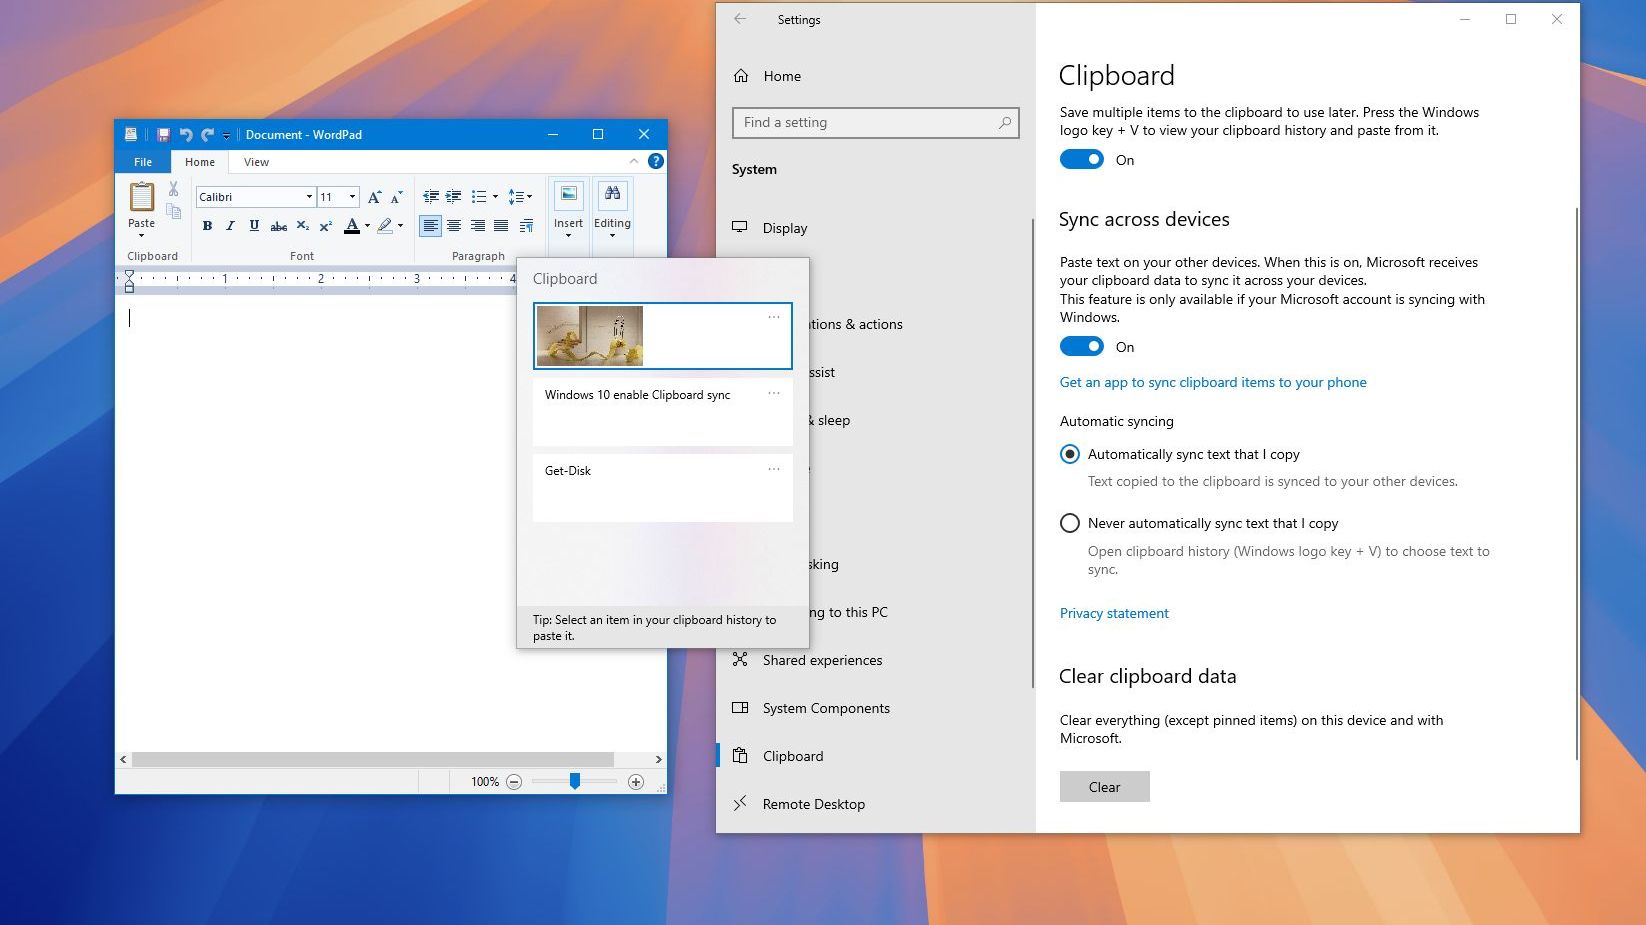Expand the Editing group dropdown
The width and height of the screenshot is (1646, 925).
click(612, 236)
